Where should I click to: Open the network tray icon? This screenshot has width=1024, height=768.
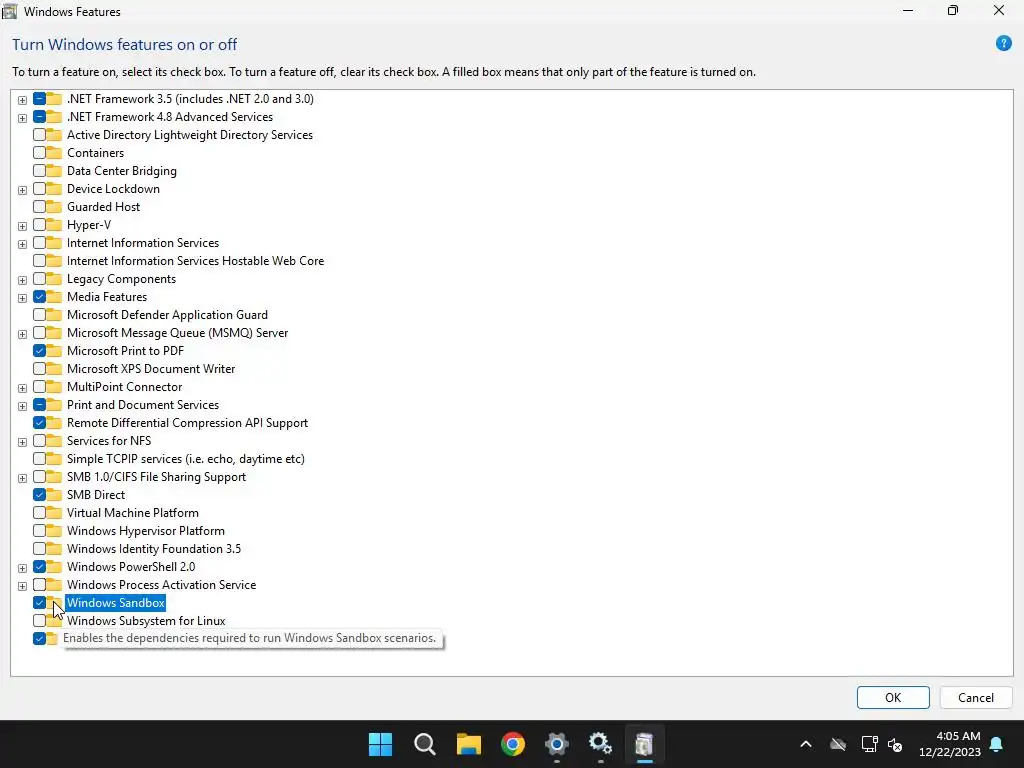(869, 744)
